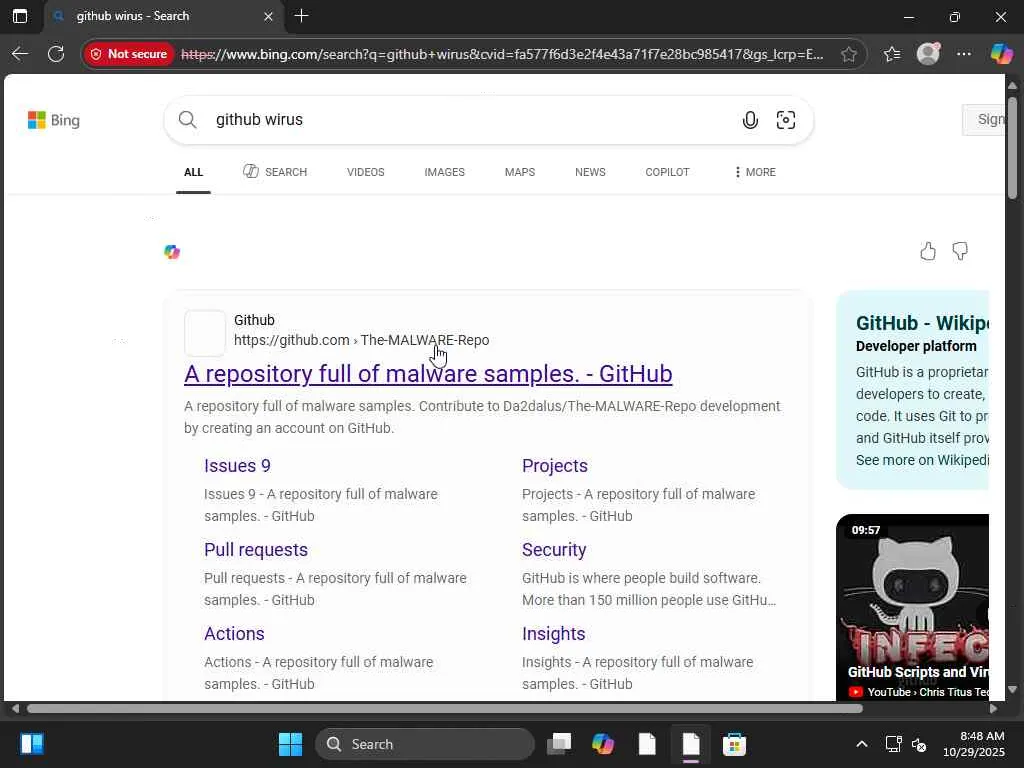Image resolution: width=1024 pixels, height=768 pixels.
Task: Click the colorful Copilot icon above the results
Action: (x=172, y=252)
